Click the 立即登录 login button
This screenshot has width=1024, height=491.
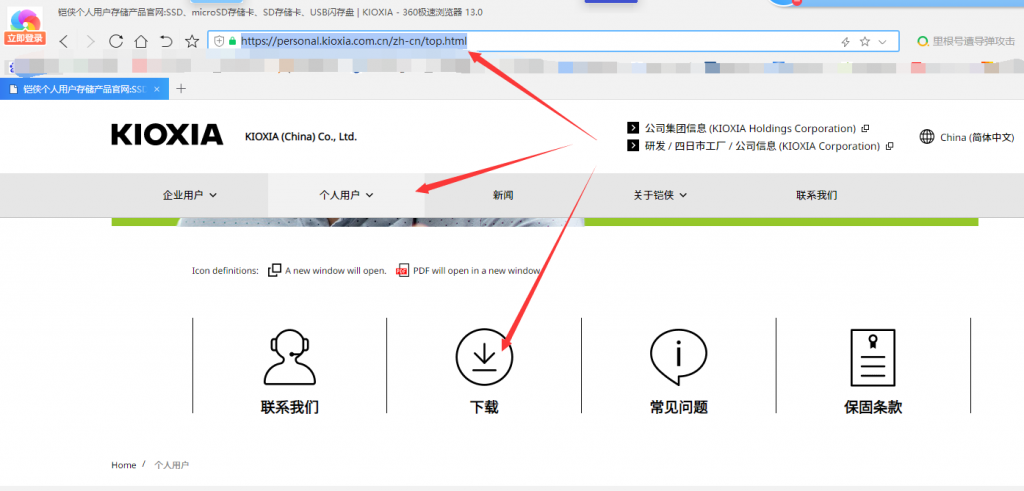(25, 39)
